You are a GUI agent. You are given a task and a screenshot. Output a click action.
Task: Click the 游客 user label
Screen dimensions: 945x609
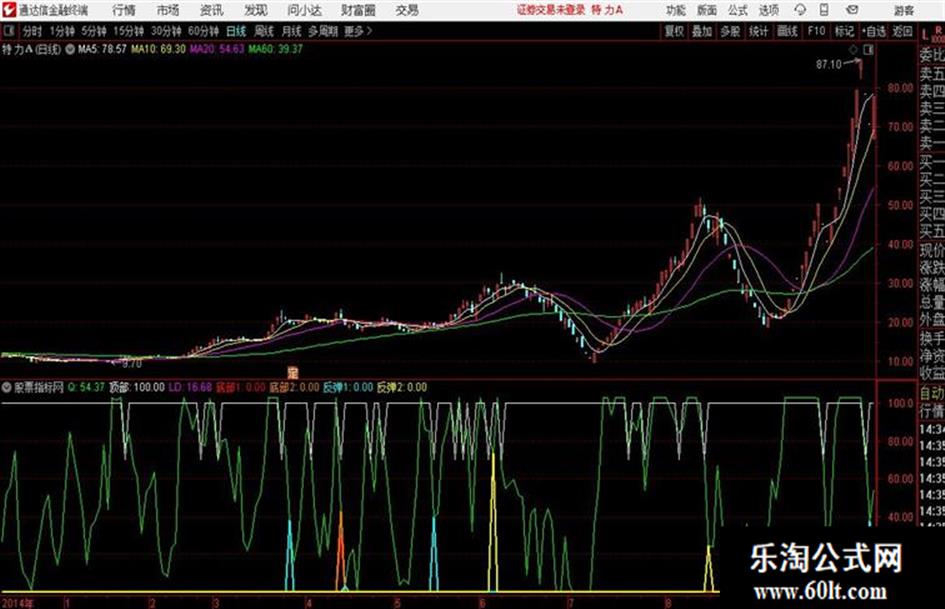(x=904, y=10)
